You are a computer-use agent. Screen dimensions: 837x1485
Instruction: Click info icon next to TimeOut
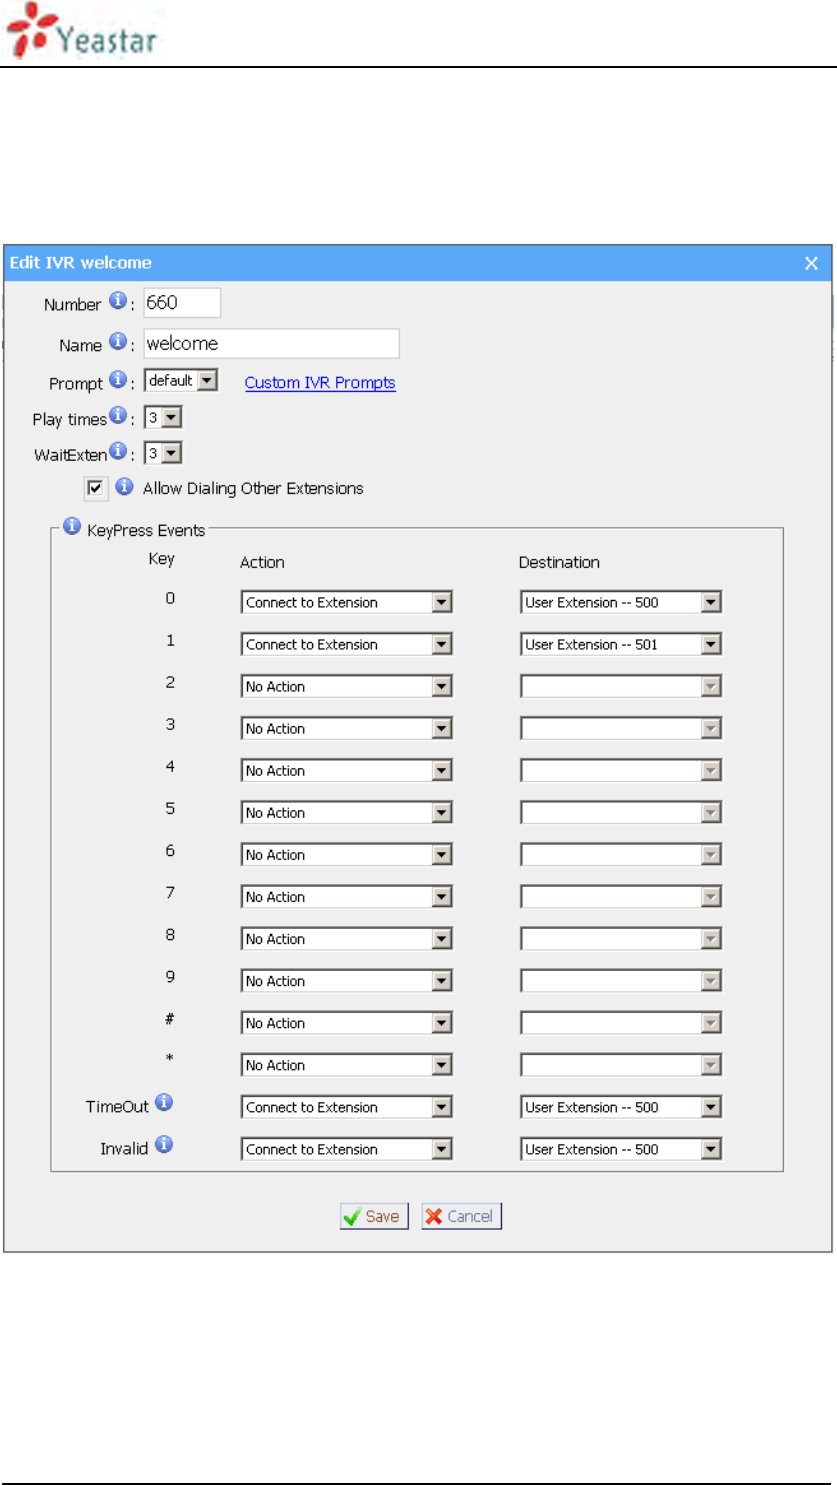[164, 1103]
